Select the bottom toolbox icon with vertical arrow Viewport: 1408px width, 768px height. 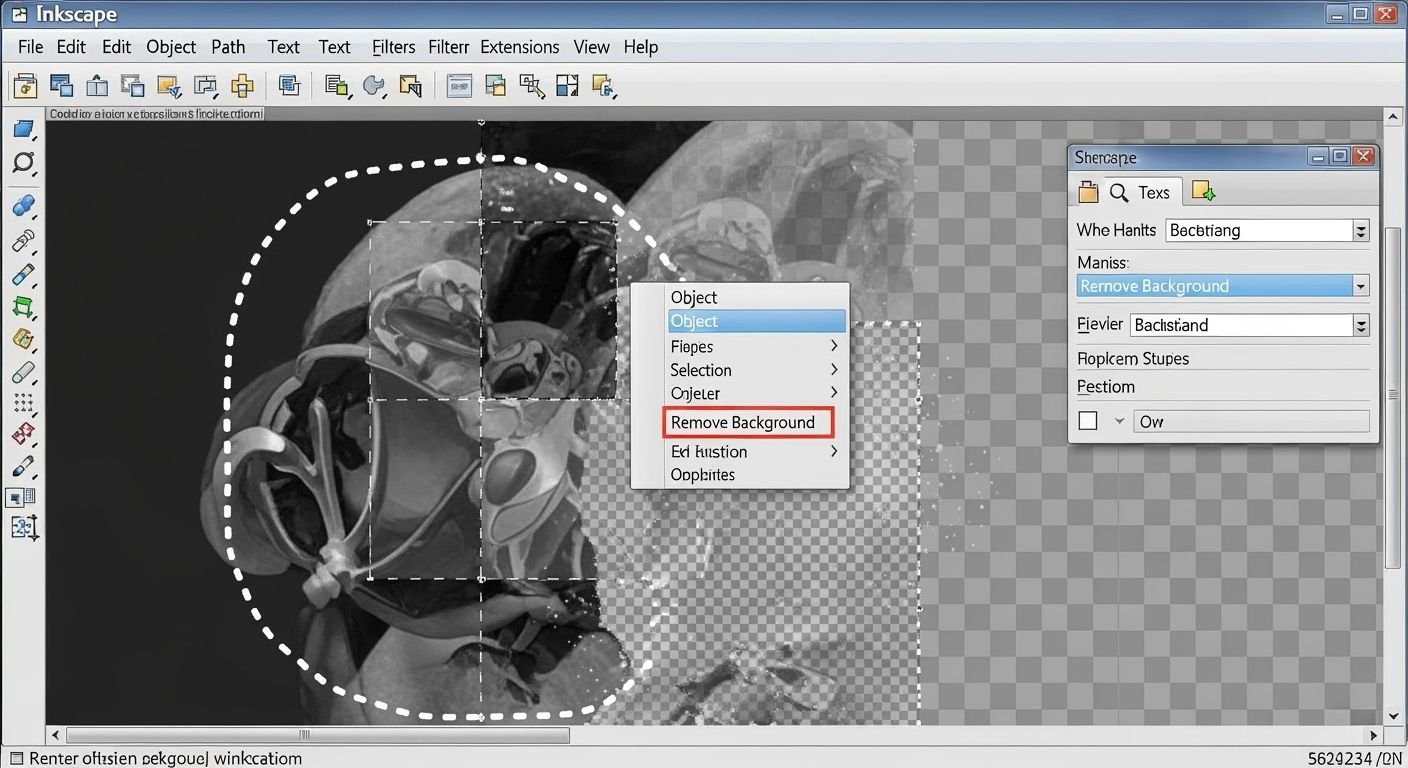[x=23, y=528]
